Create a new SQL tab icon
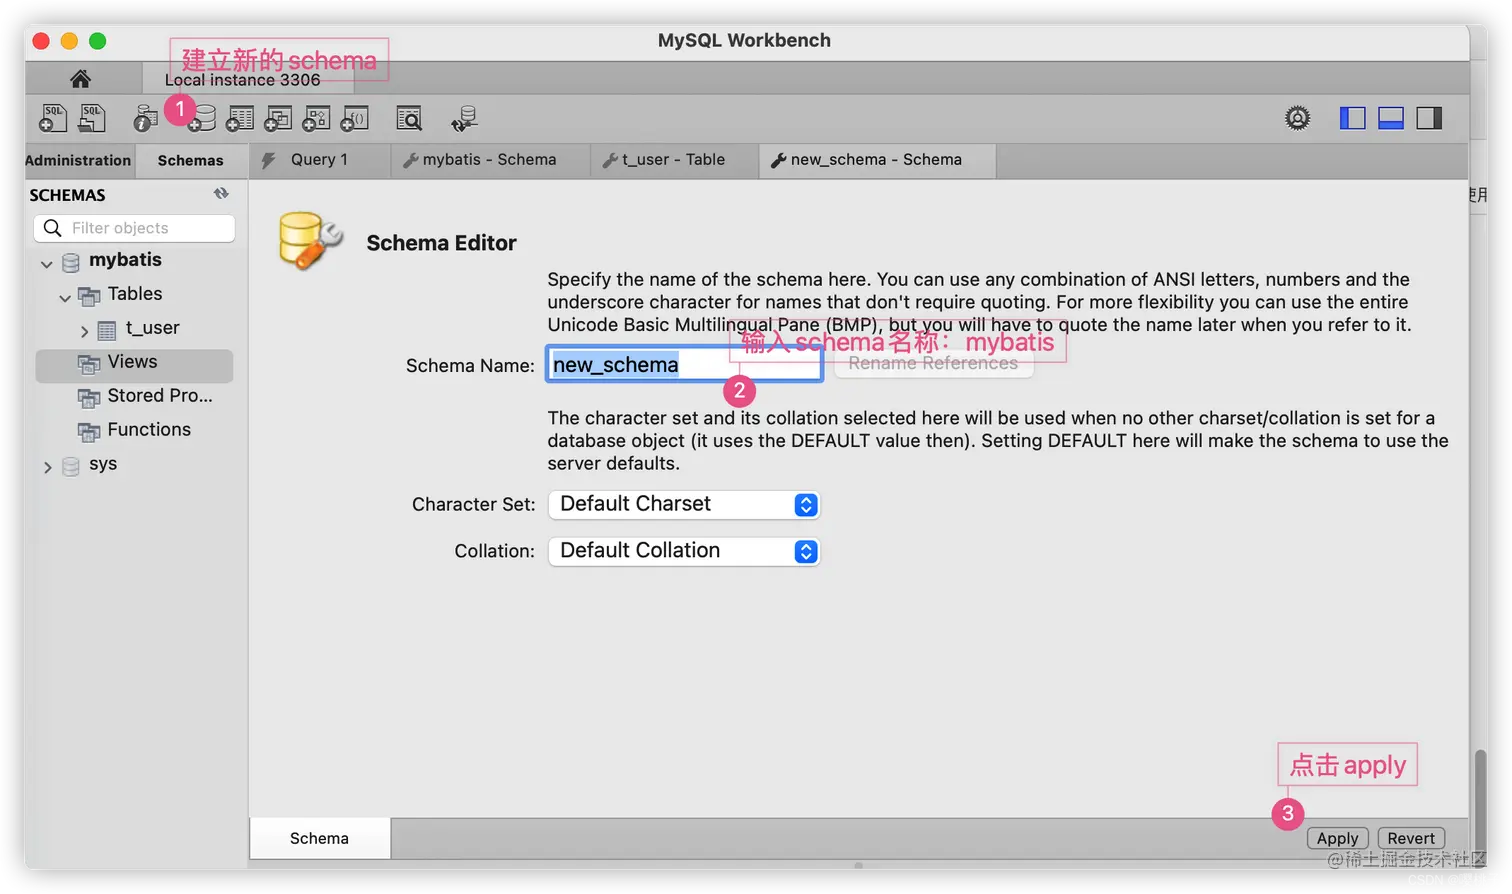 click(52, 118)
